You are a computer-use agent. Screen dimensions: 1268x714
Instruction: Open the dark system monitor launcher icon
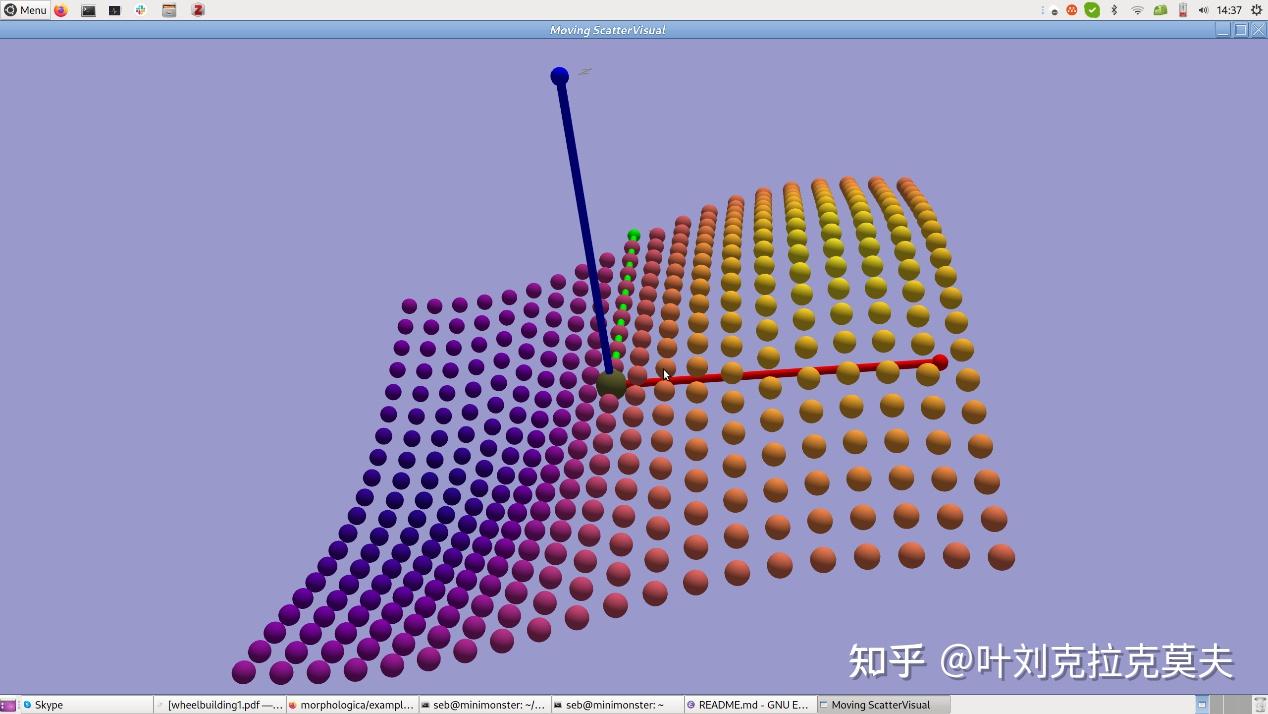pos(115,10)
